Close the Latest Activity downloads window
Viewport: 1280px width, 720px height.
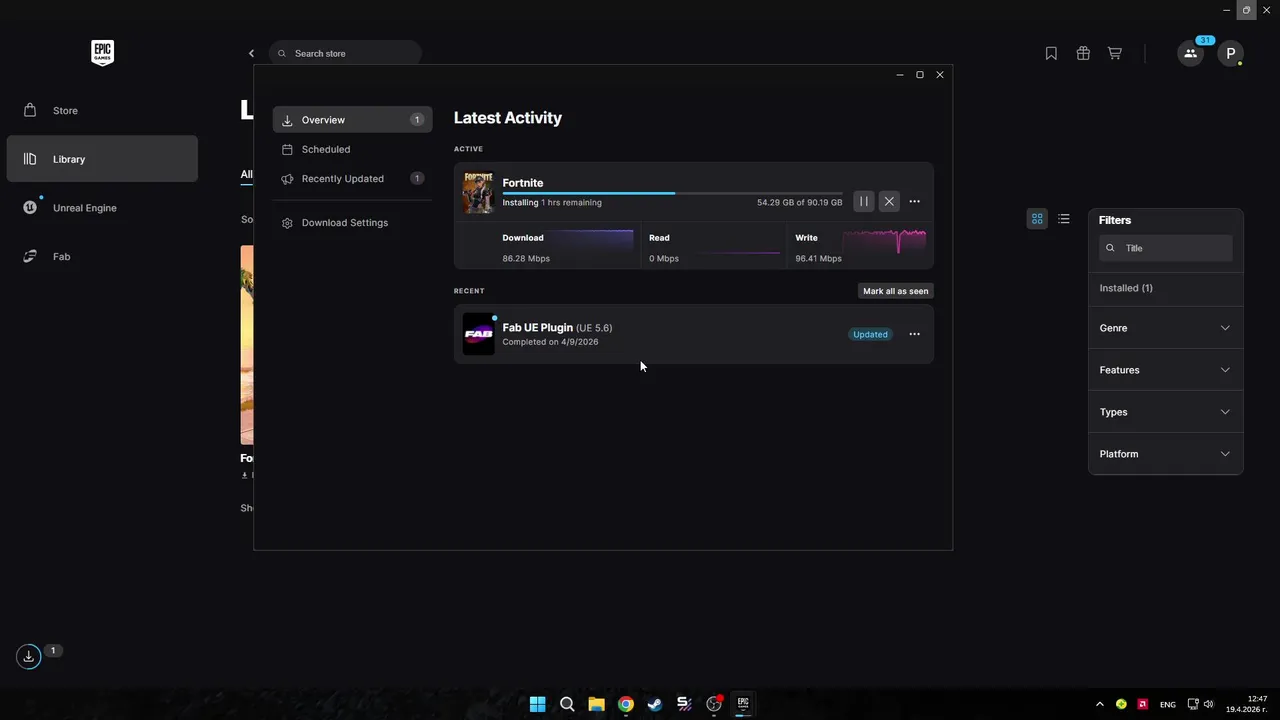(x=939, y=75)
